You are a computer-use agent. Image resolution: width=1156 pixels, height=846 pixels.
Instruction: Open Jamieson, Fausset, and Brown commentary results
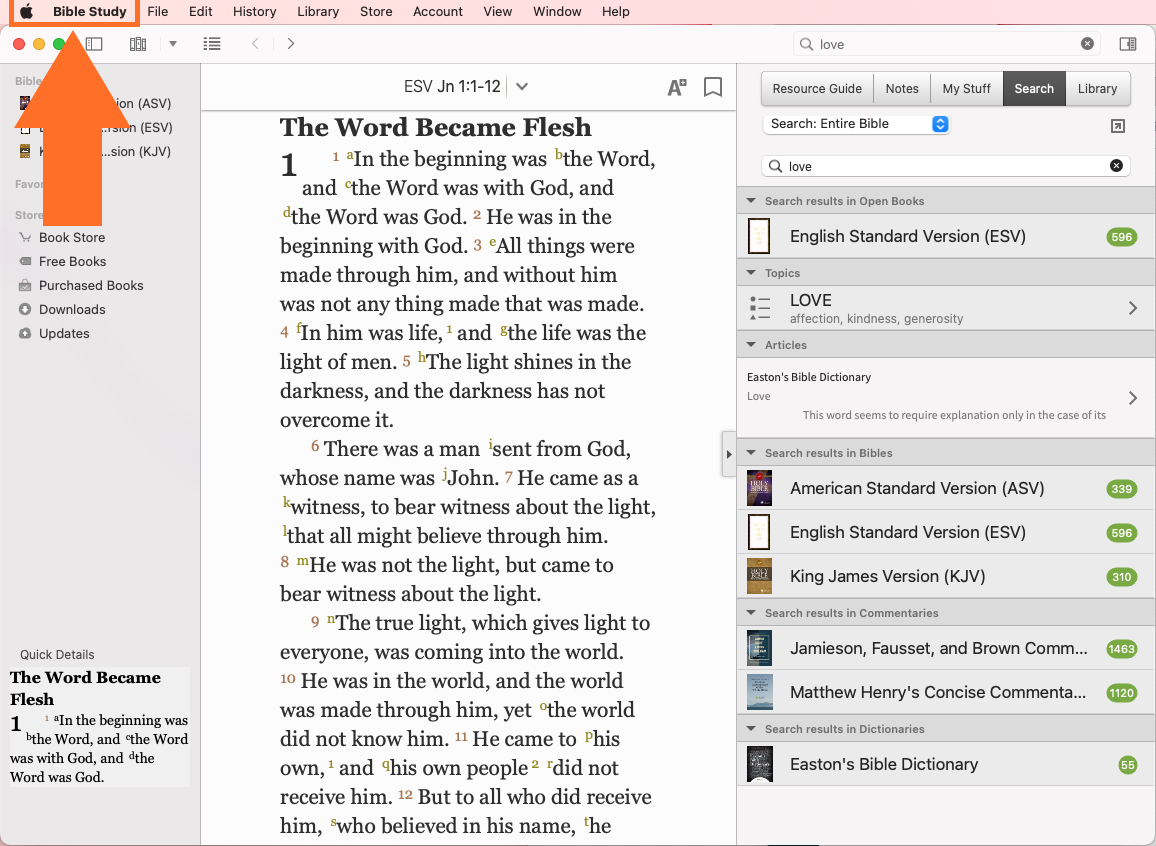pyautogui.click(x=946, y=649)
